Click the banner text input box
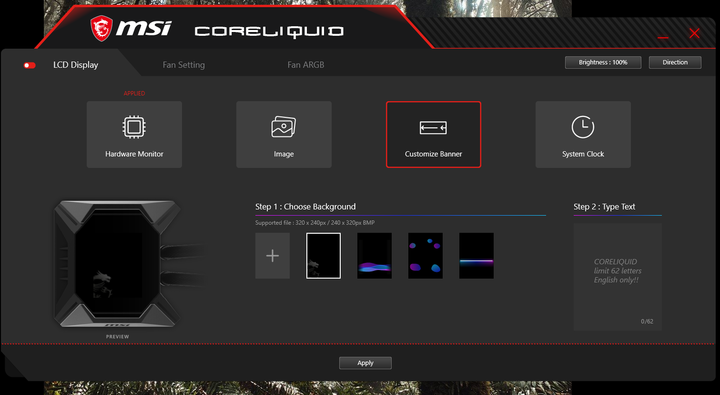Screen dimensions: 720x395 pos(618,276)
